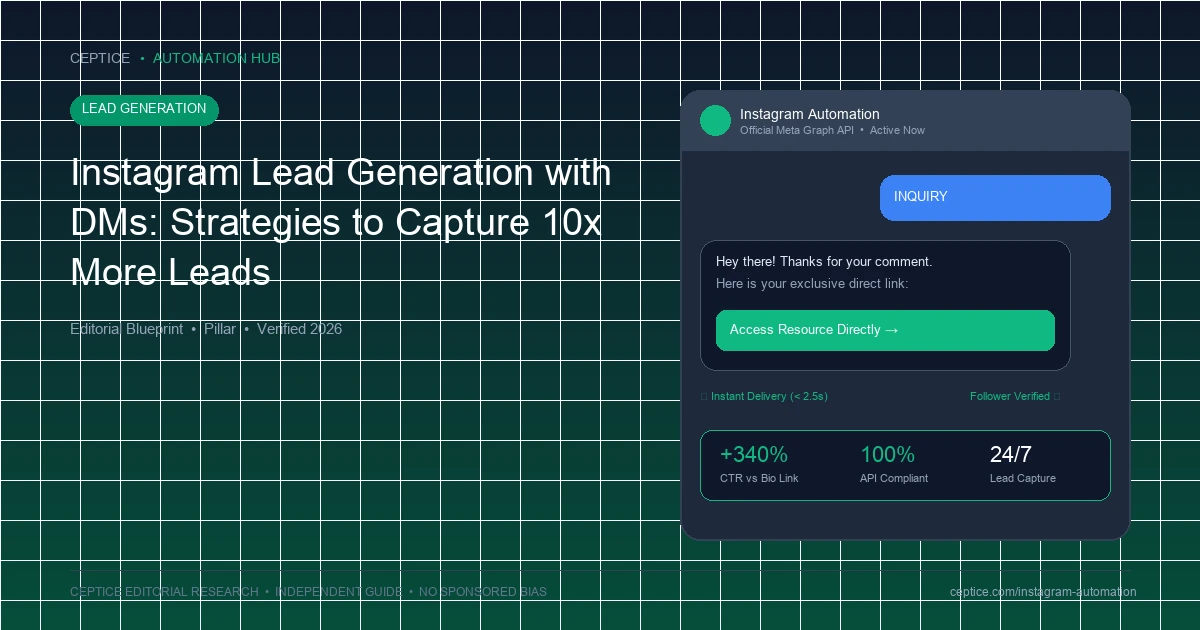Click the 24/7 statistic value
1200x630 pixels.
pyautogui.click(x=1010, y=455)
